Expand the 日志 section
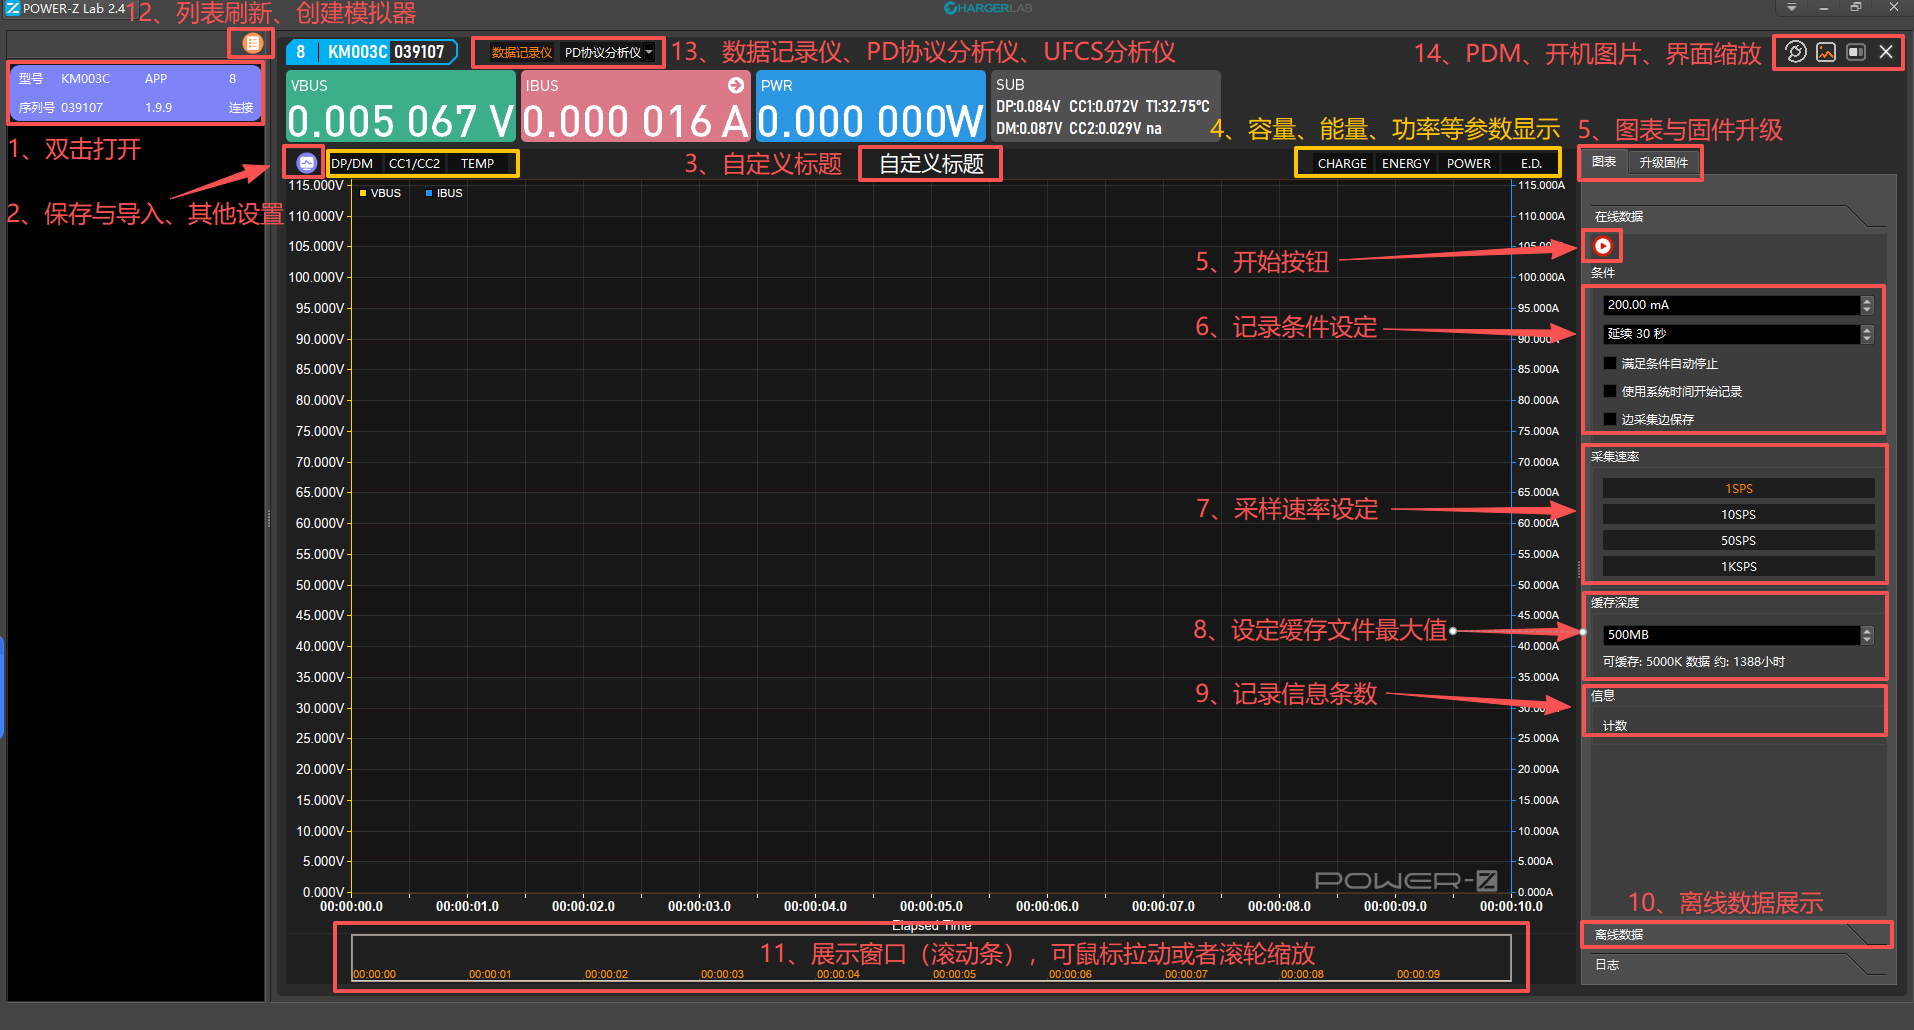Image resolution: width=1914 pixels, height=1030 pixels. coord(1734,965)
